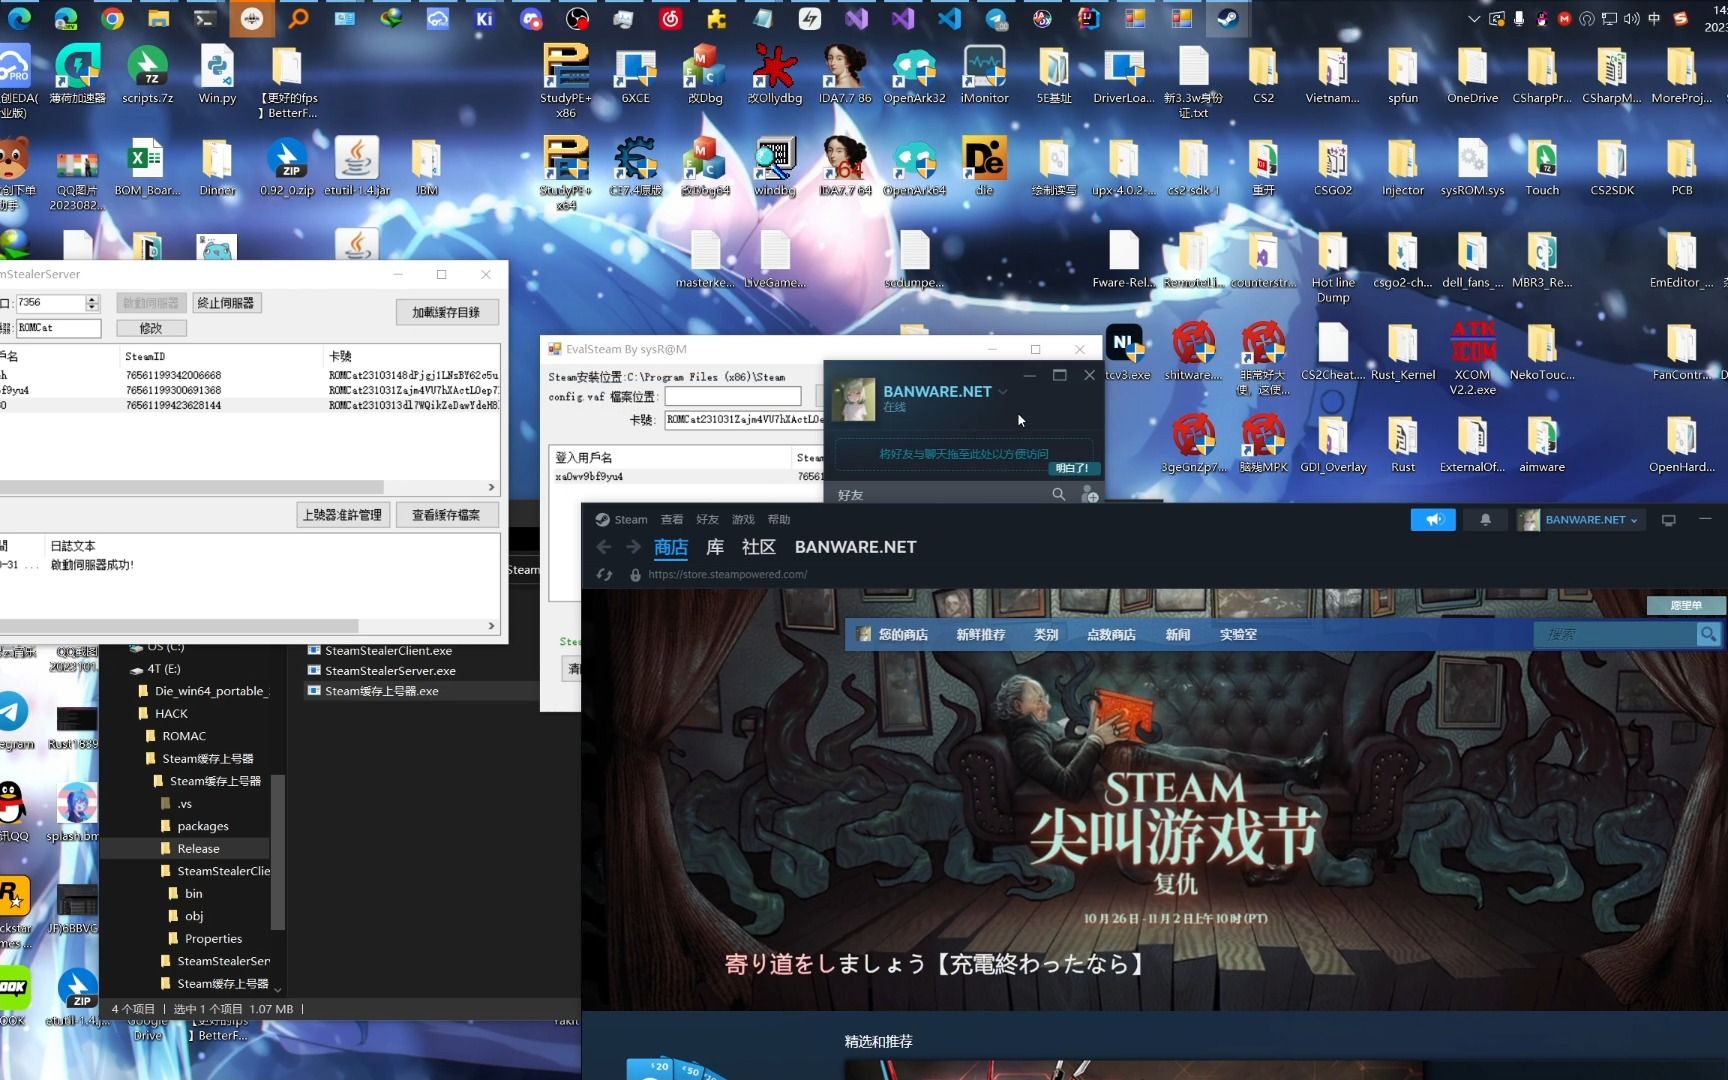Screen dimensions: 1728x1080
Task: Open 新闻 news in store navigation
Action: click(x=1177, y=634)
